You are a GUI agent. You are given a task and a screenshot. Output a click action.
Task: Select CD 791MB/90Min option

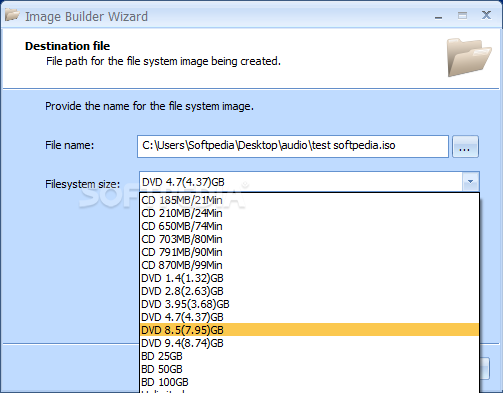(x=309, y=252)
